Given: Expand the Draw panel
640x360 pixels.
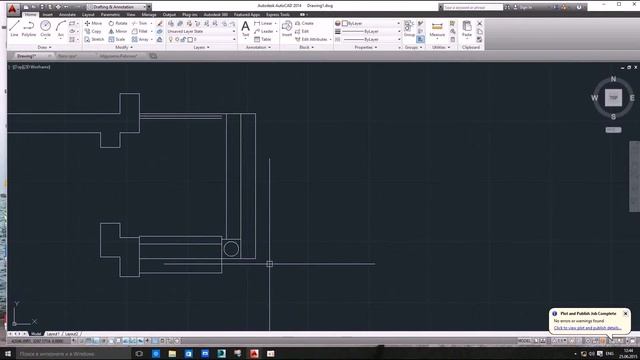Looking at the screenshot, I should [44, 47].
